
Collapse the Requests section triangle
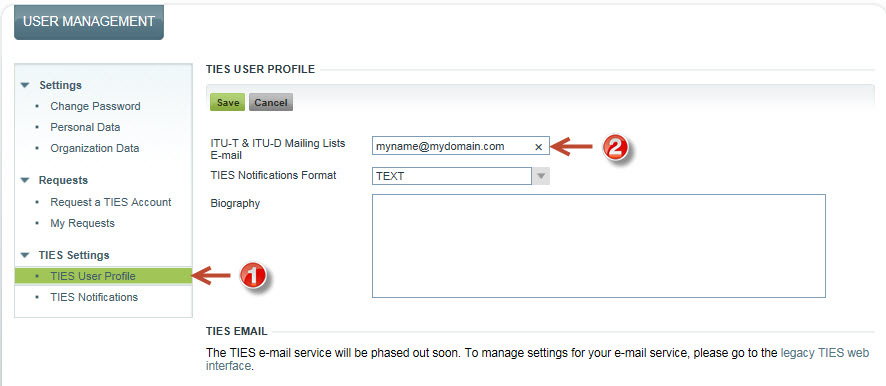pos(24,180)
